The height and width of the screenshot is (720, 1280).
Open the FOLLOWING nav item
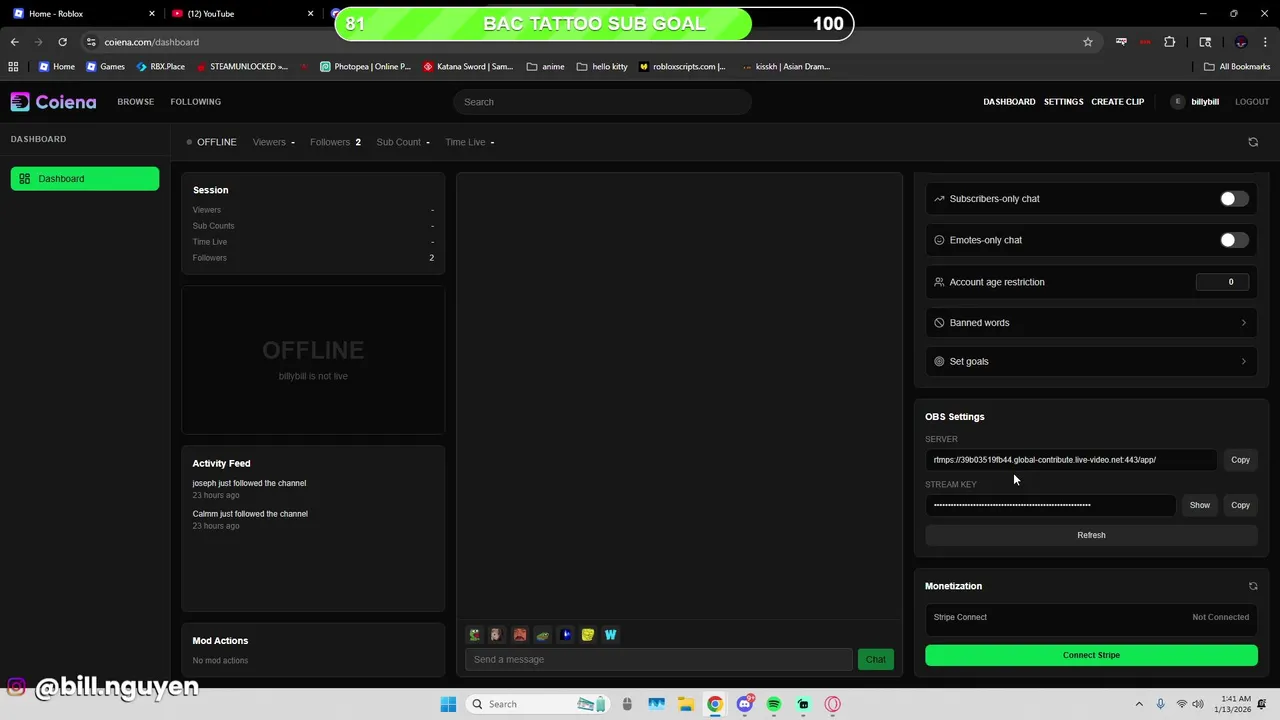point(195,102)
